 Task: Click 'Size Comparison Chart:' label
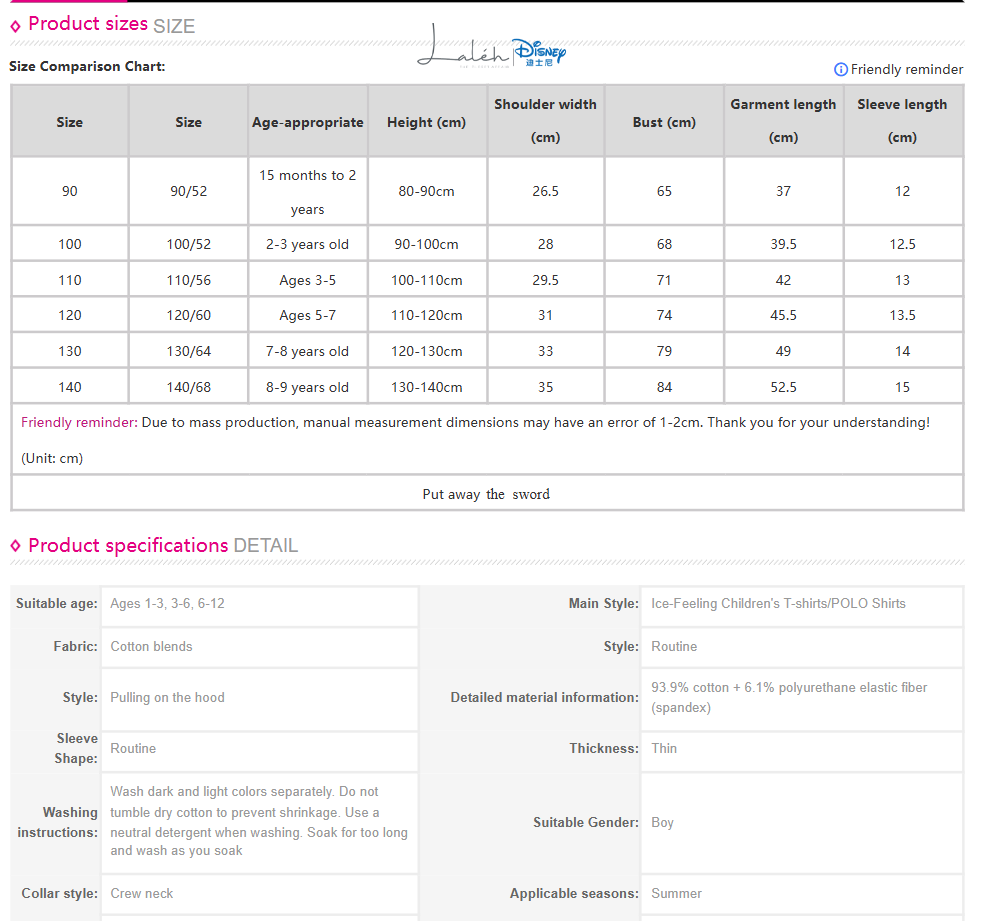(87, 67)
